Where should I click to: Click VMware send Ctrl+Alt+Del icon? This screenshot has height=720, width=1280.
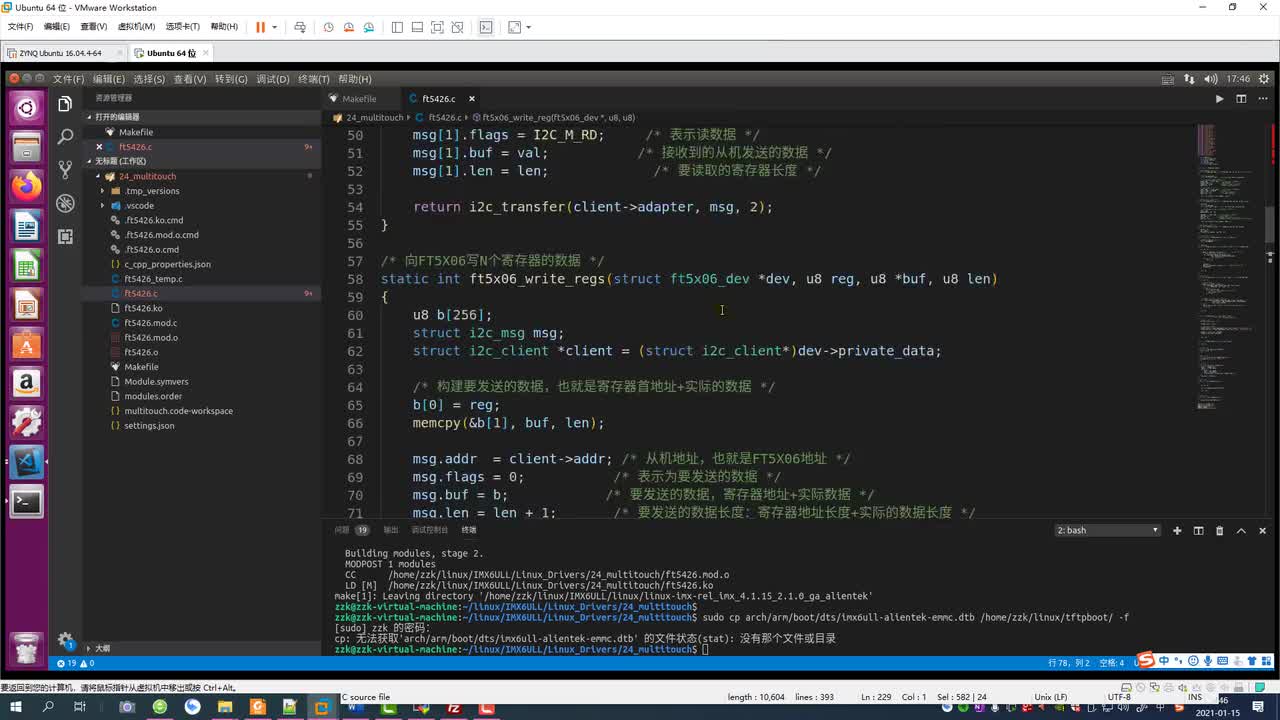pyautogui.click(x=299, y=27)
